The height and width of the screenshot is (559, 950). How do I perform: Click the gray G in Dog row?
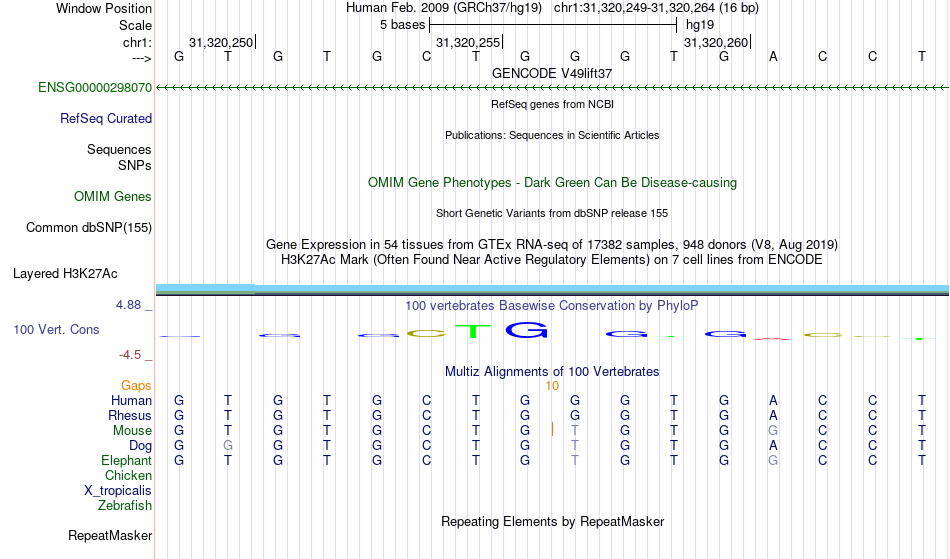click(x=228, y=446)
